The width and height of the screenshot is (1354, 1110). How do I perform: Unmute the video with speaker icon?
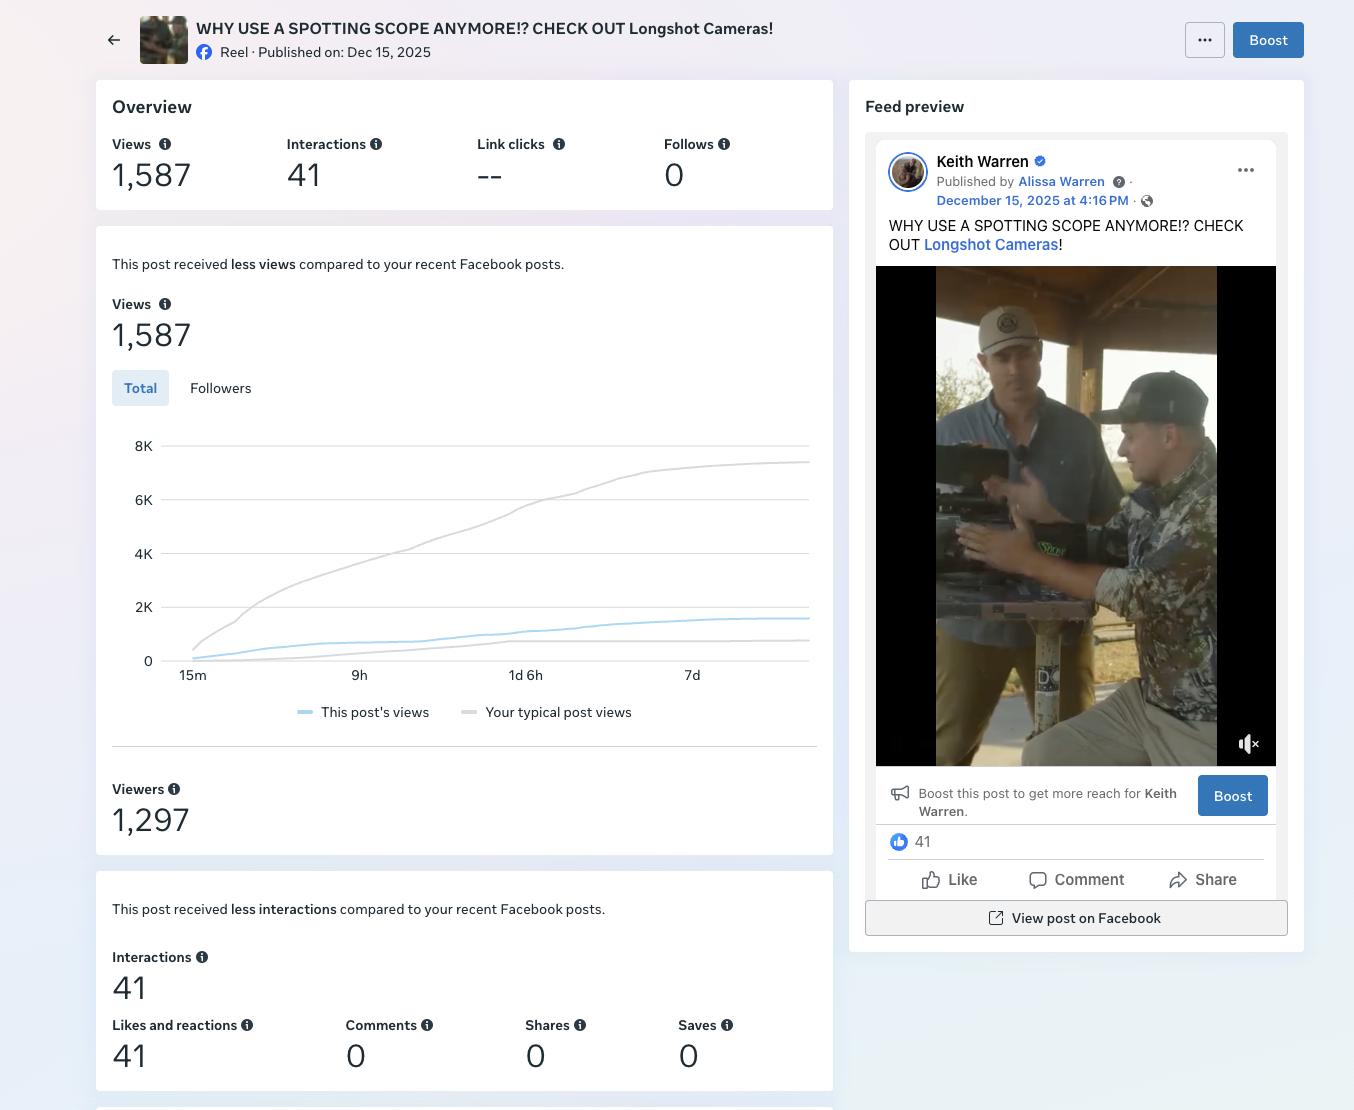[x=1249, y=744]
